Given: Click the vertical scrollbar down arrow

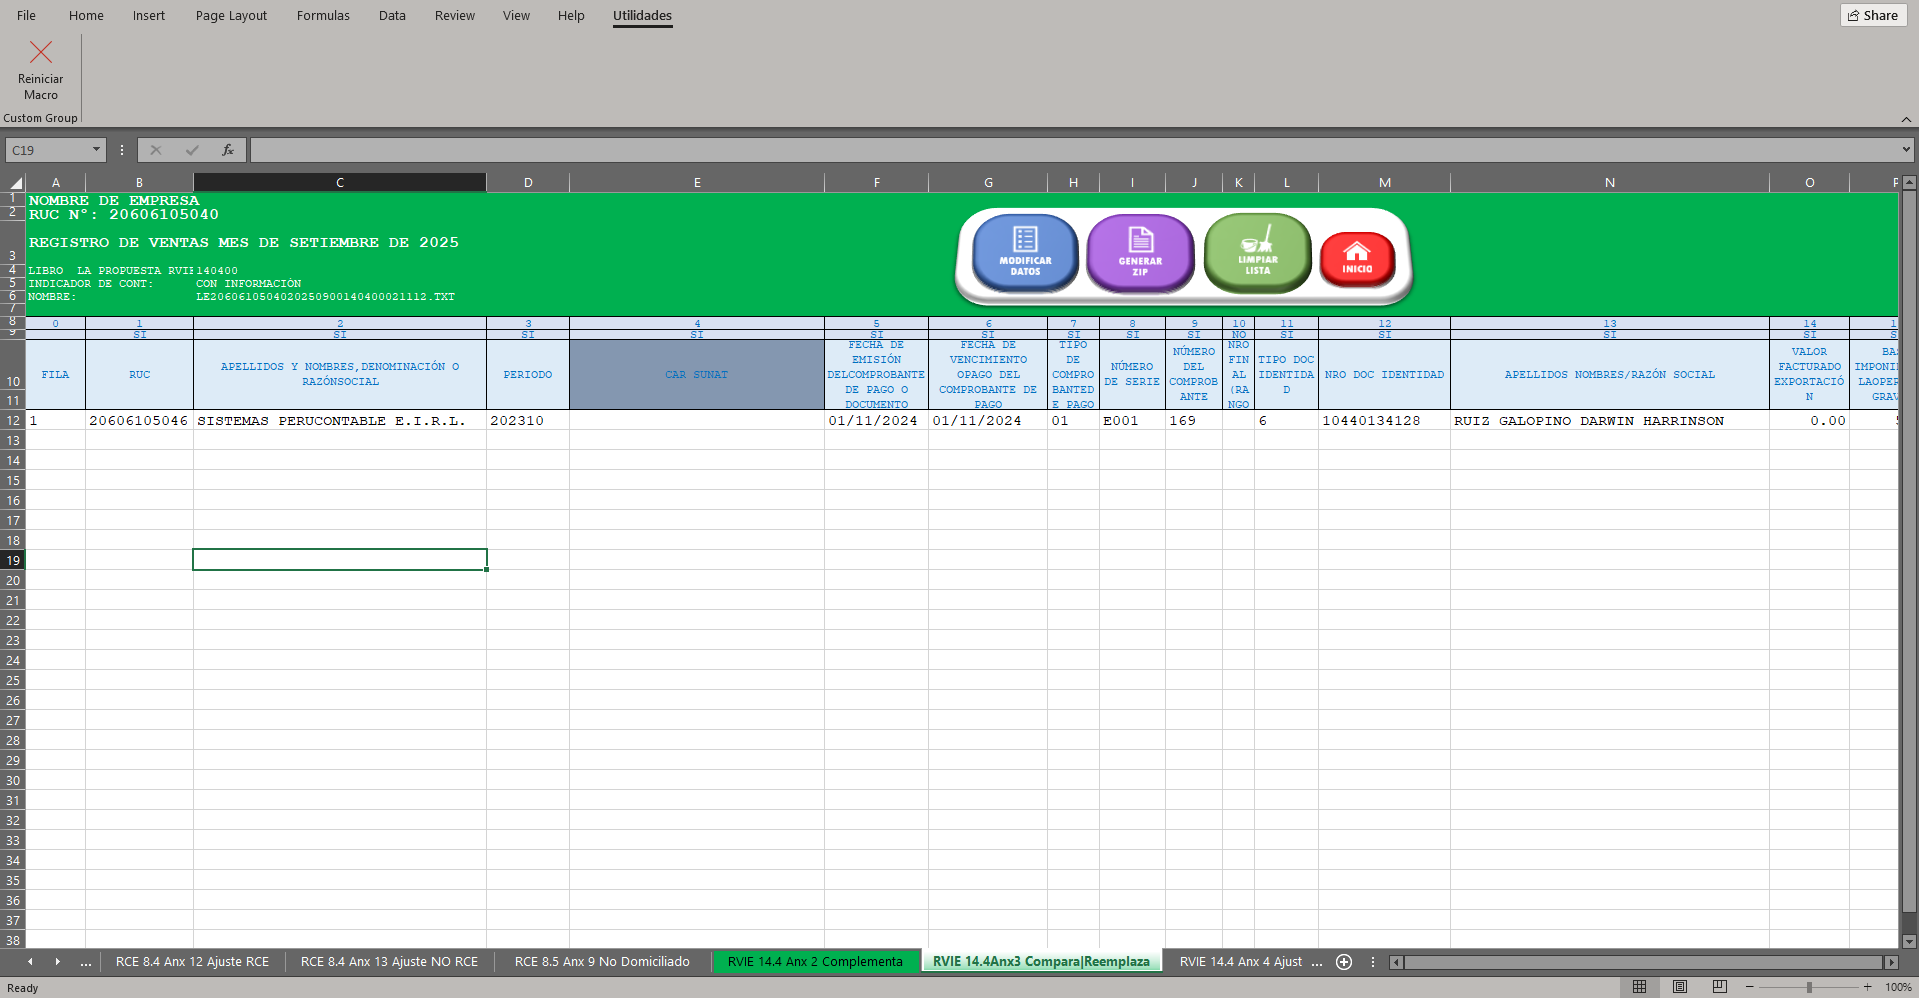Looking at the screenshot, I should pos(1909,941).
